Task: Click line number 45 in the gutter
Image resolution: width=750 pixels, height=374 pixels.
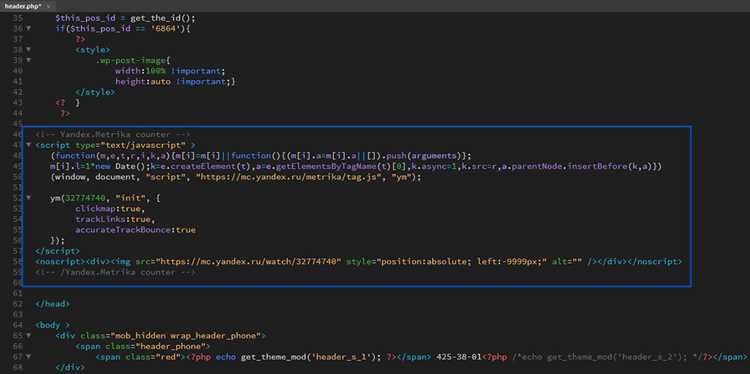Action: (17, 124)
